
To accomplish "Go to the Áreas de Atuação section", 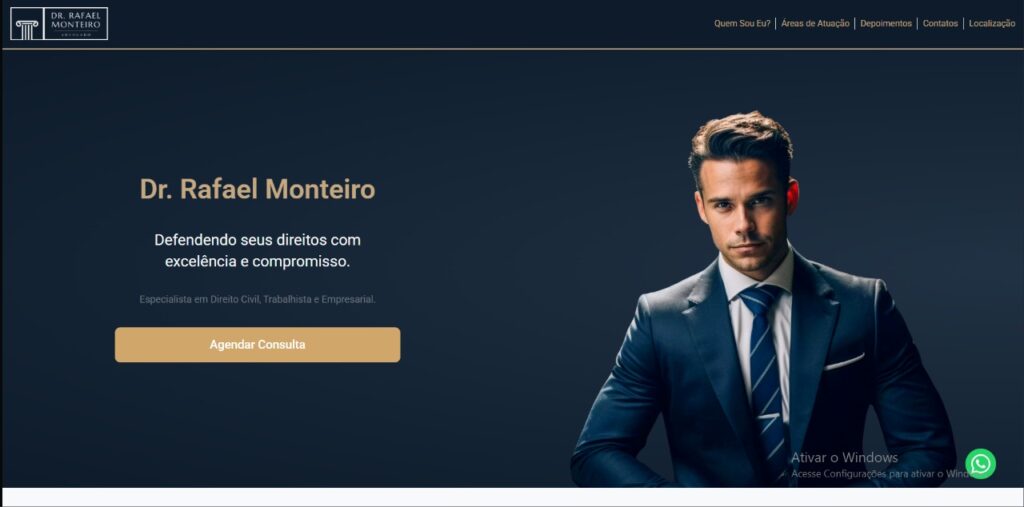I will [x=815, y=24].
